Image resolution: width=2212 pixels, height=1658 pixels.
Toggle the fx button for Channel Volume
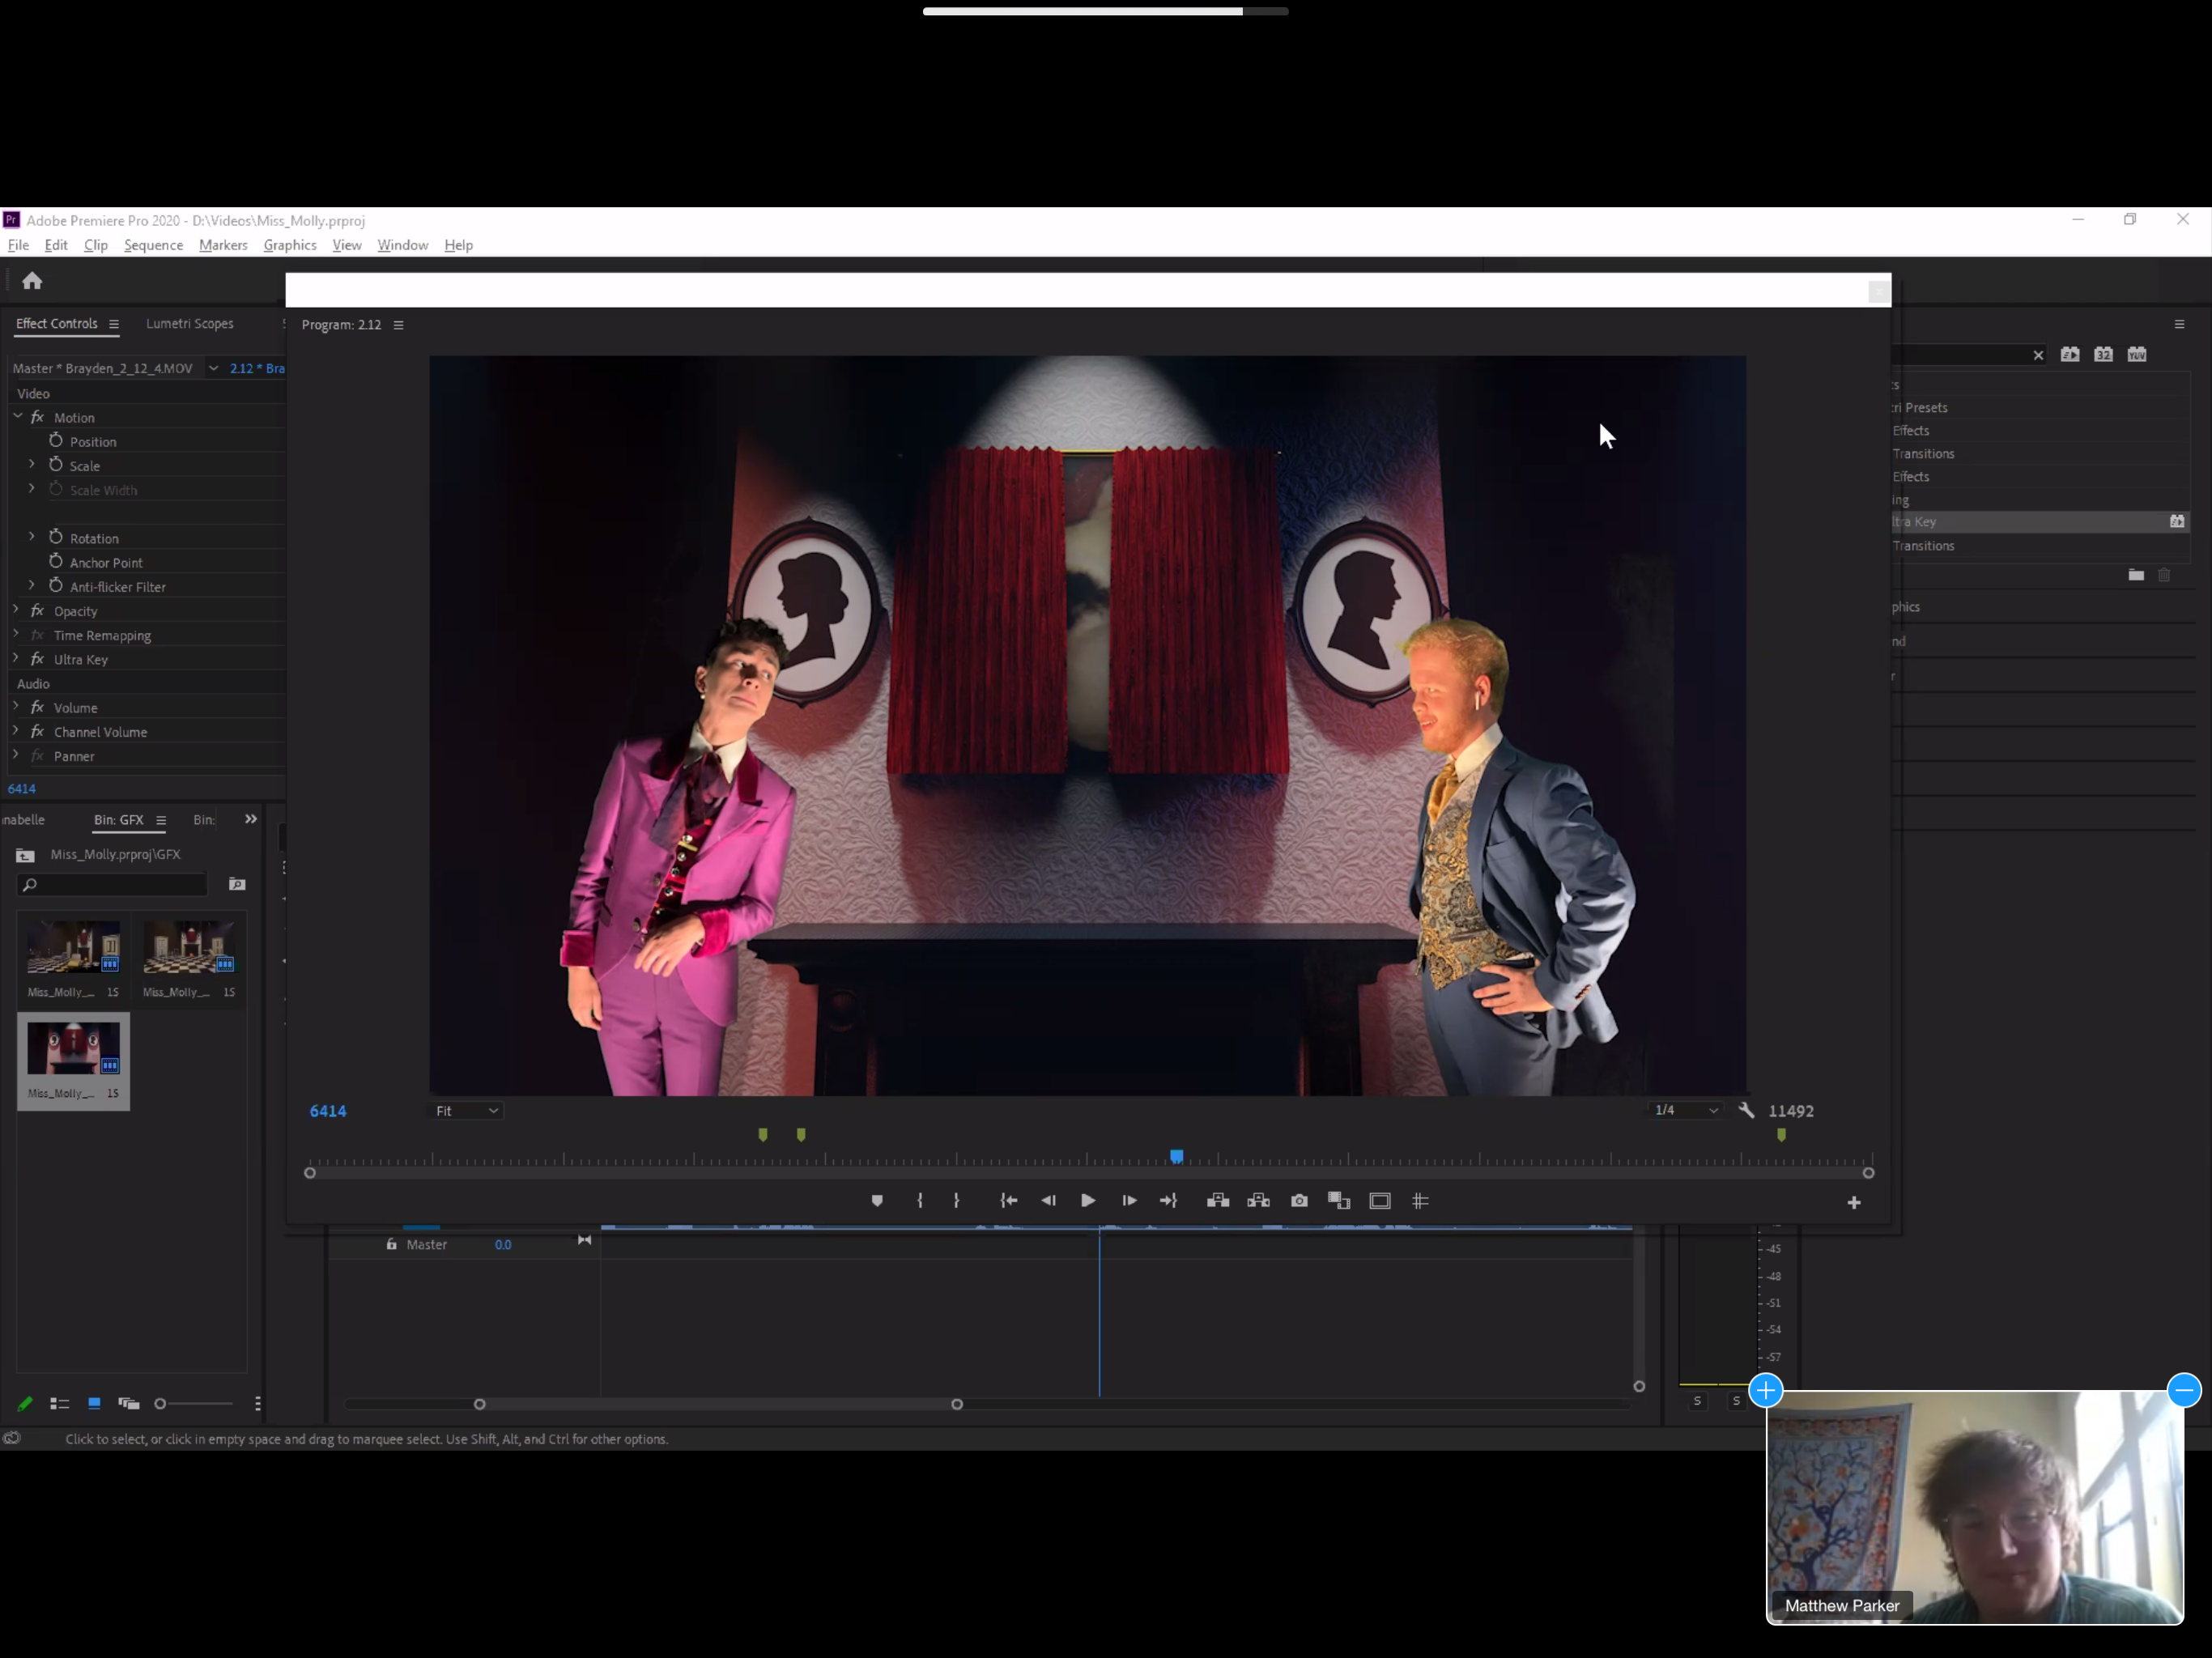coord(38,732)
